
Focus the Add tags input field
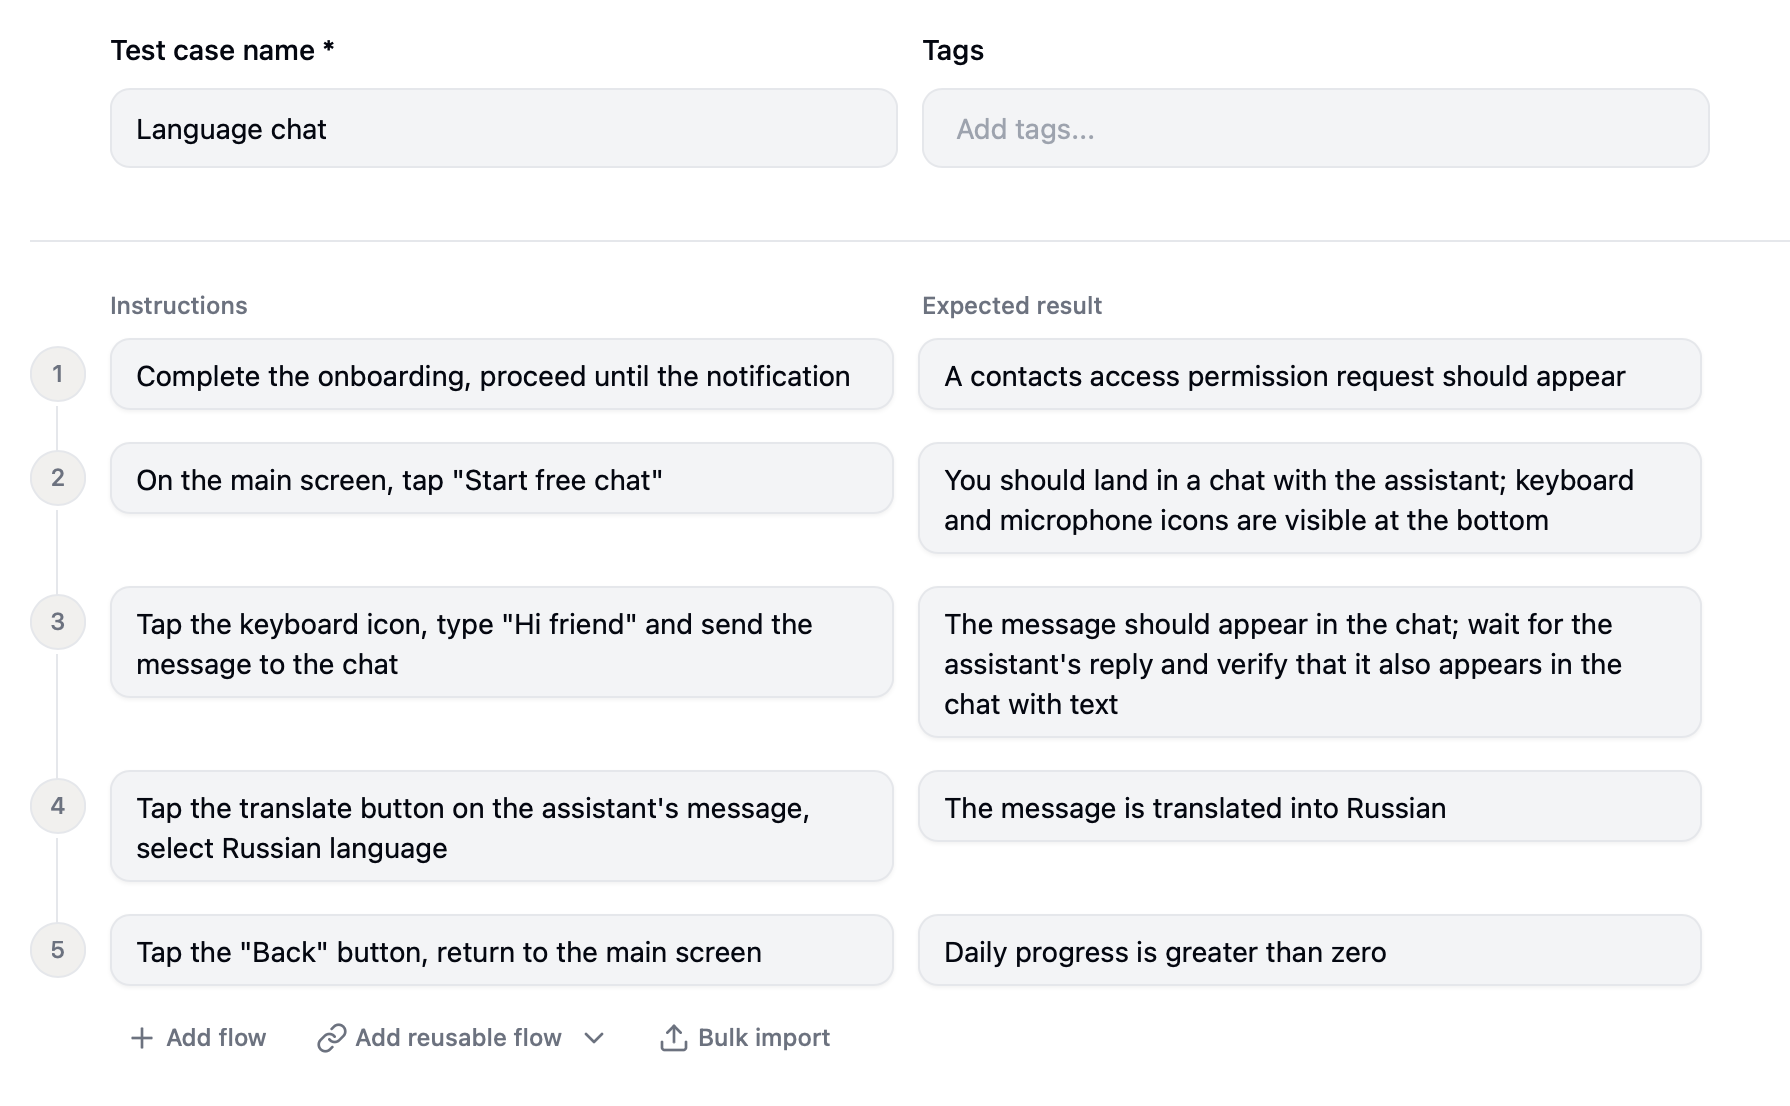1315,128
